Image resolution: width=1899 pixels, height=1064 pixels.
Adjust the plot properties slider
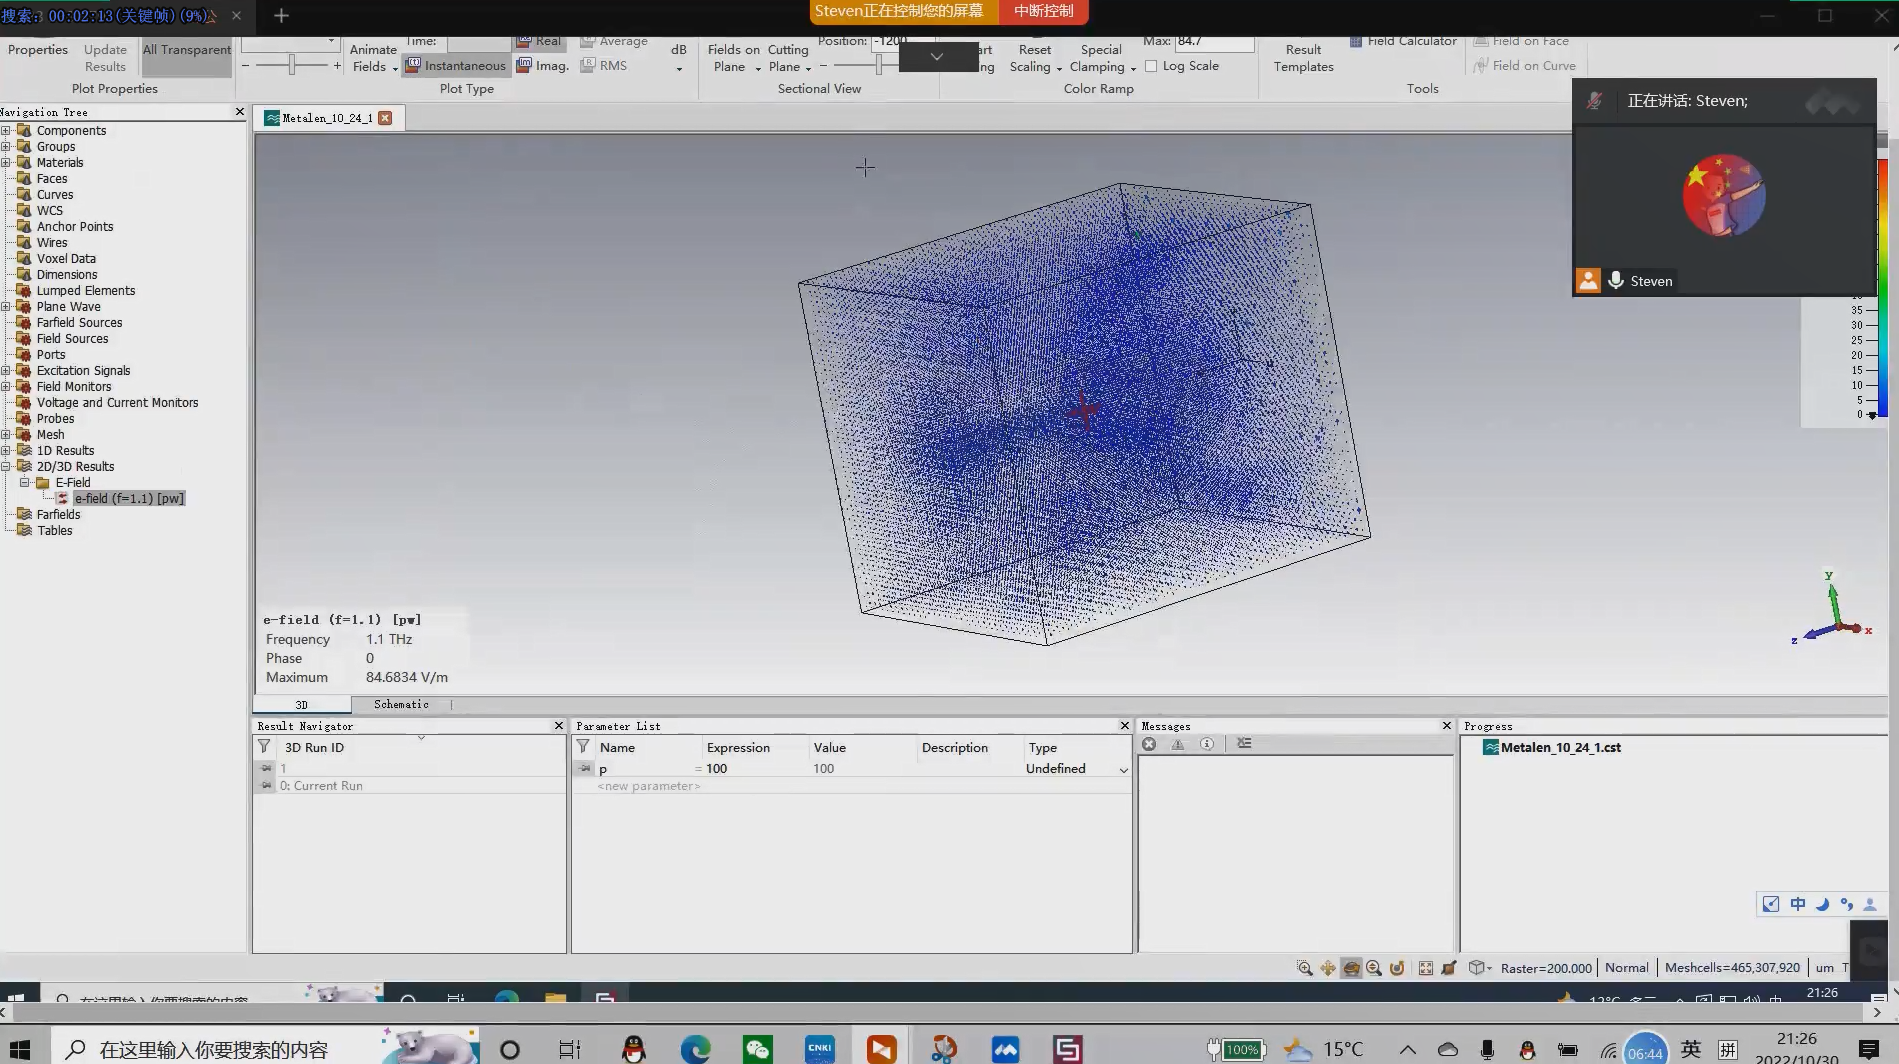pyautogui.click(x=291, y=66)
